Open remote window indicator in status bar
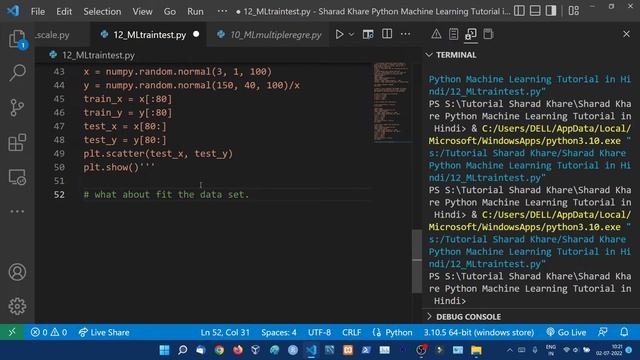The height and width of the screenshot is (360, 640). pos(12,332)
